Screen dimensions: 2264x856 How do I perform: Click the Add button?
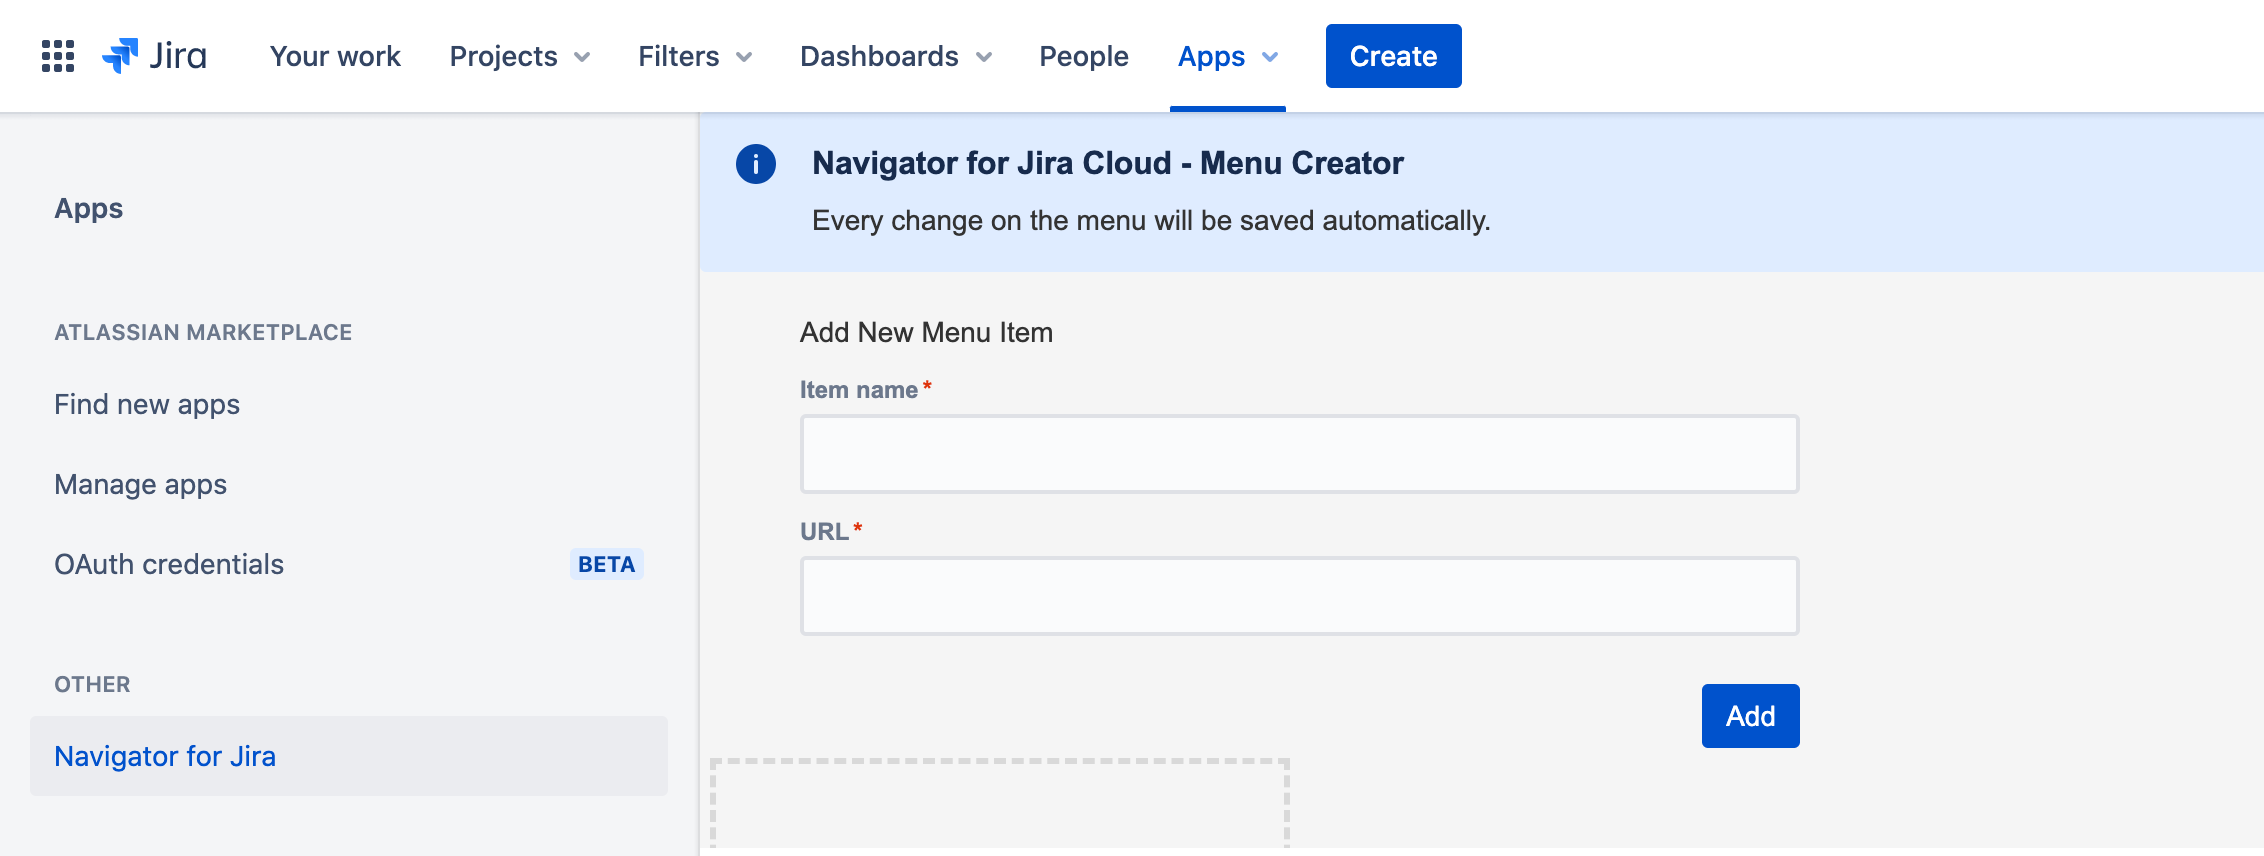pyautogui.click(x=1751, y=716)
